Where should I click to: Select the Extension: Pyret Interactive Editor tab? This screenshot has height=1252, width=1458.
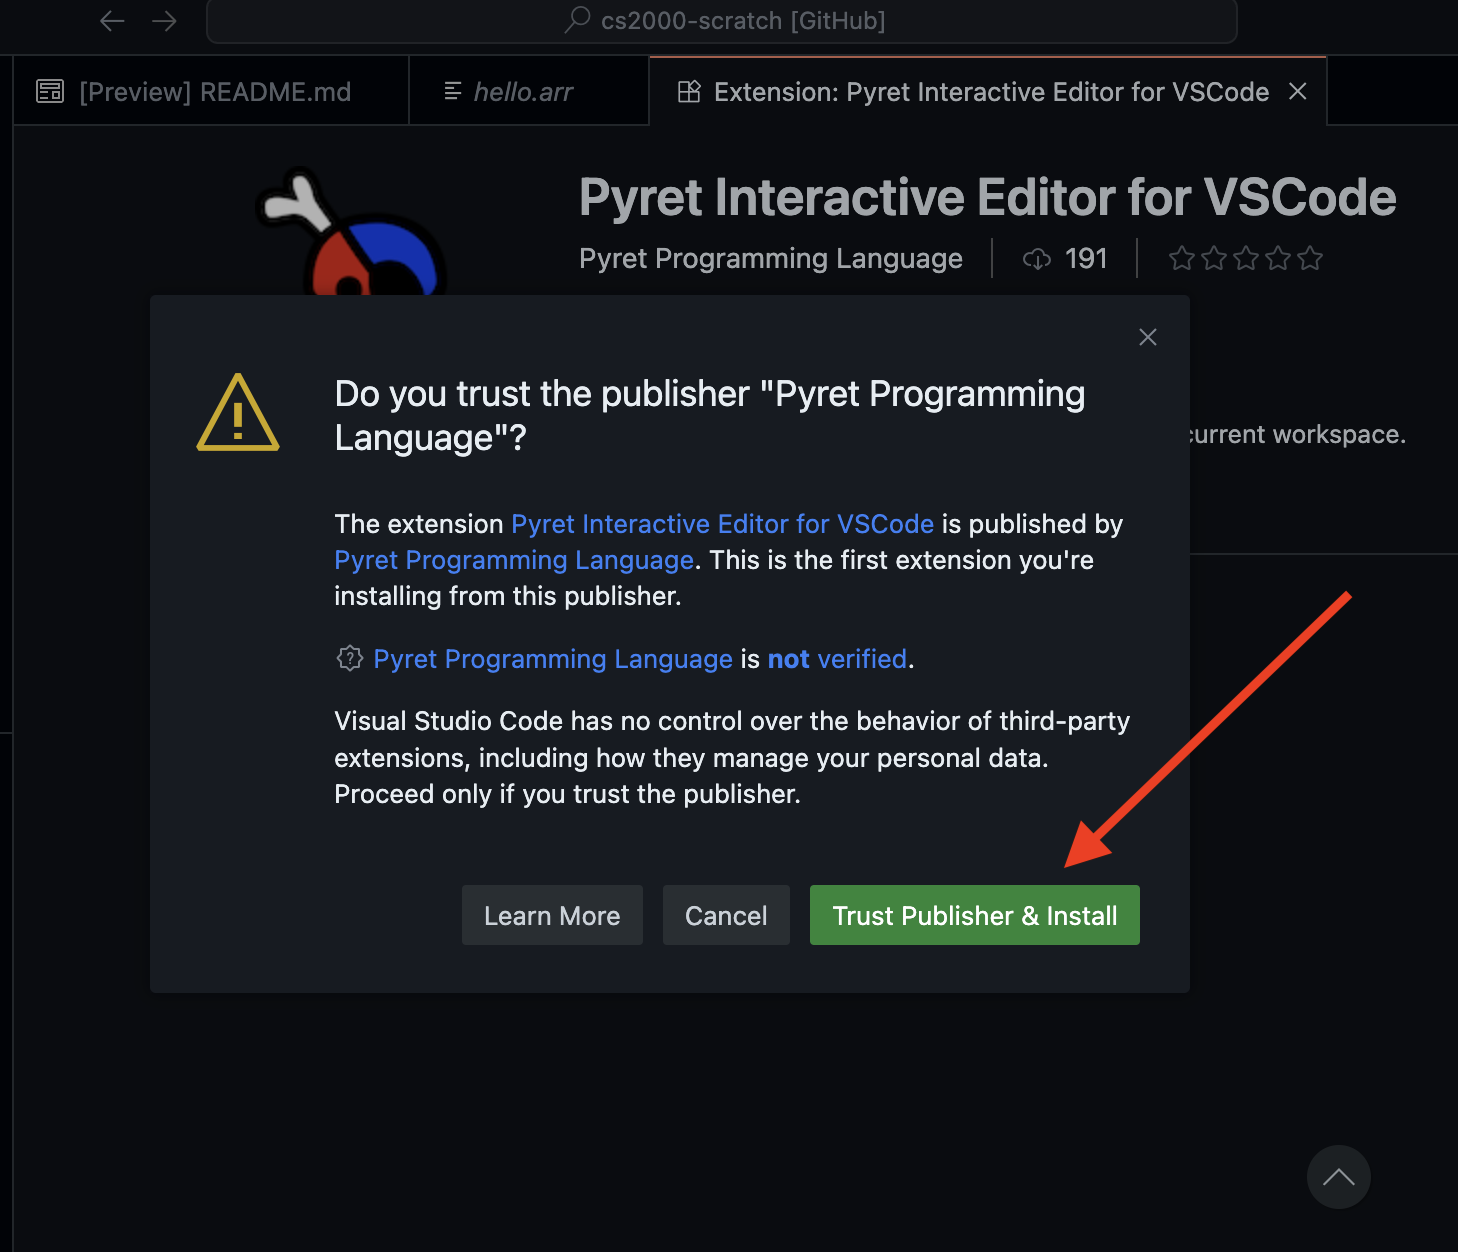coord(988,91)
